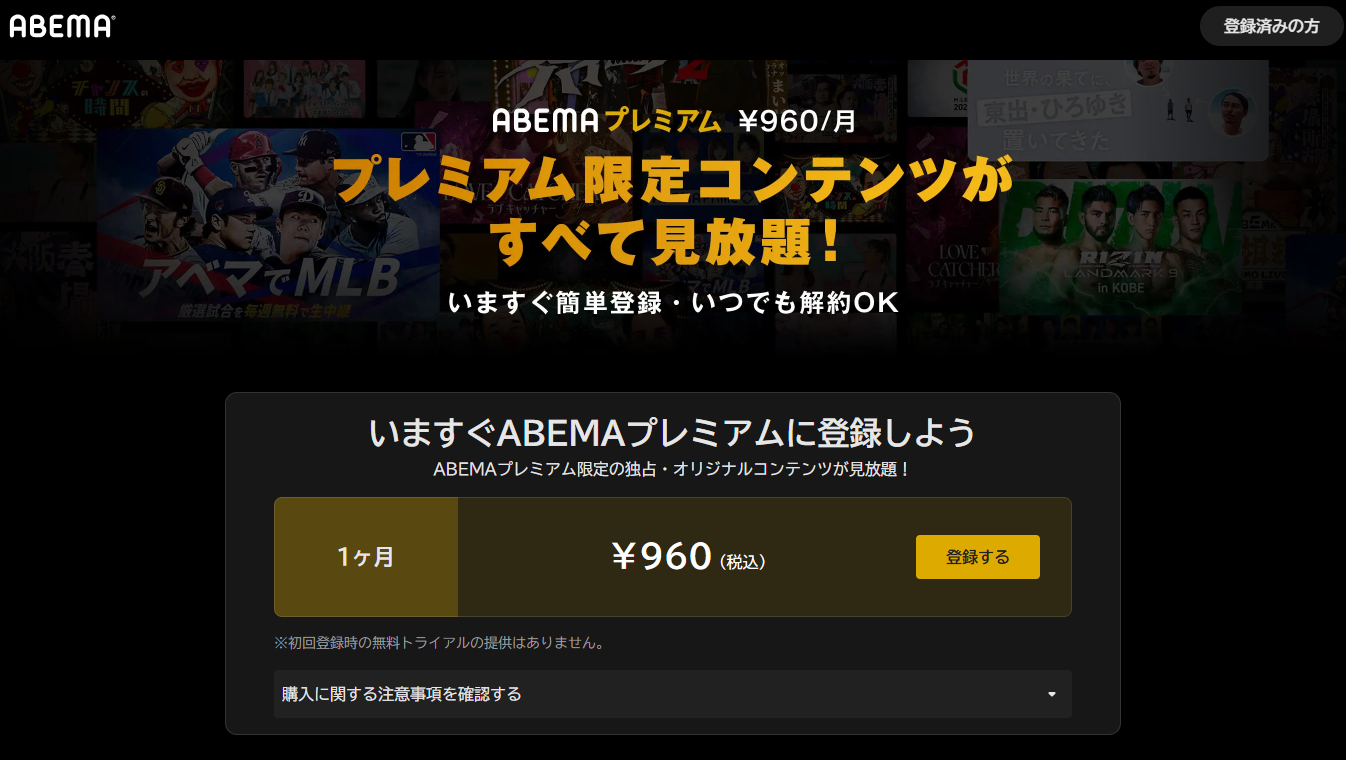1346x760 pixels.
Task: Click the 無料トライアル notice text
Action: pos(439,642)
